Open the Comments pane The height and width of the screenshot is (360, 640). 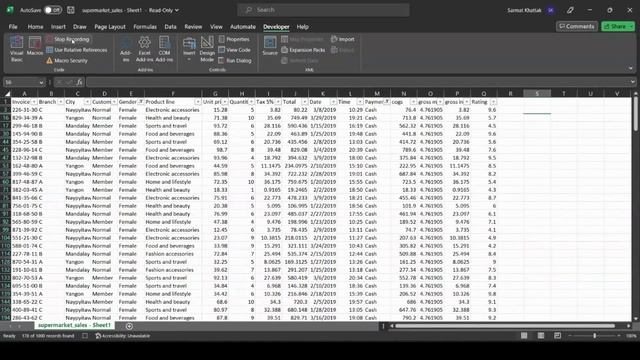(x=577, y=26)
